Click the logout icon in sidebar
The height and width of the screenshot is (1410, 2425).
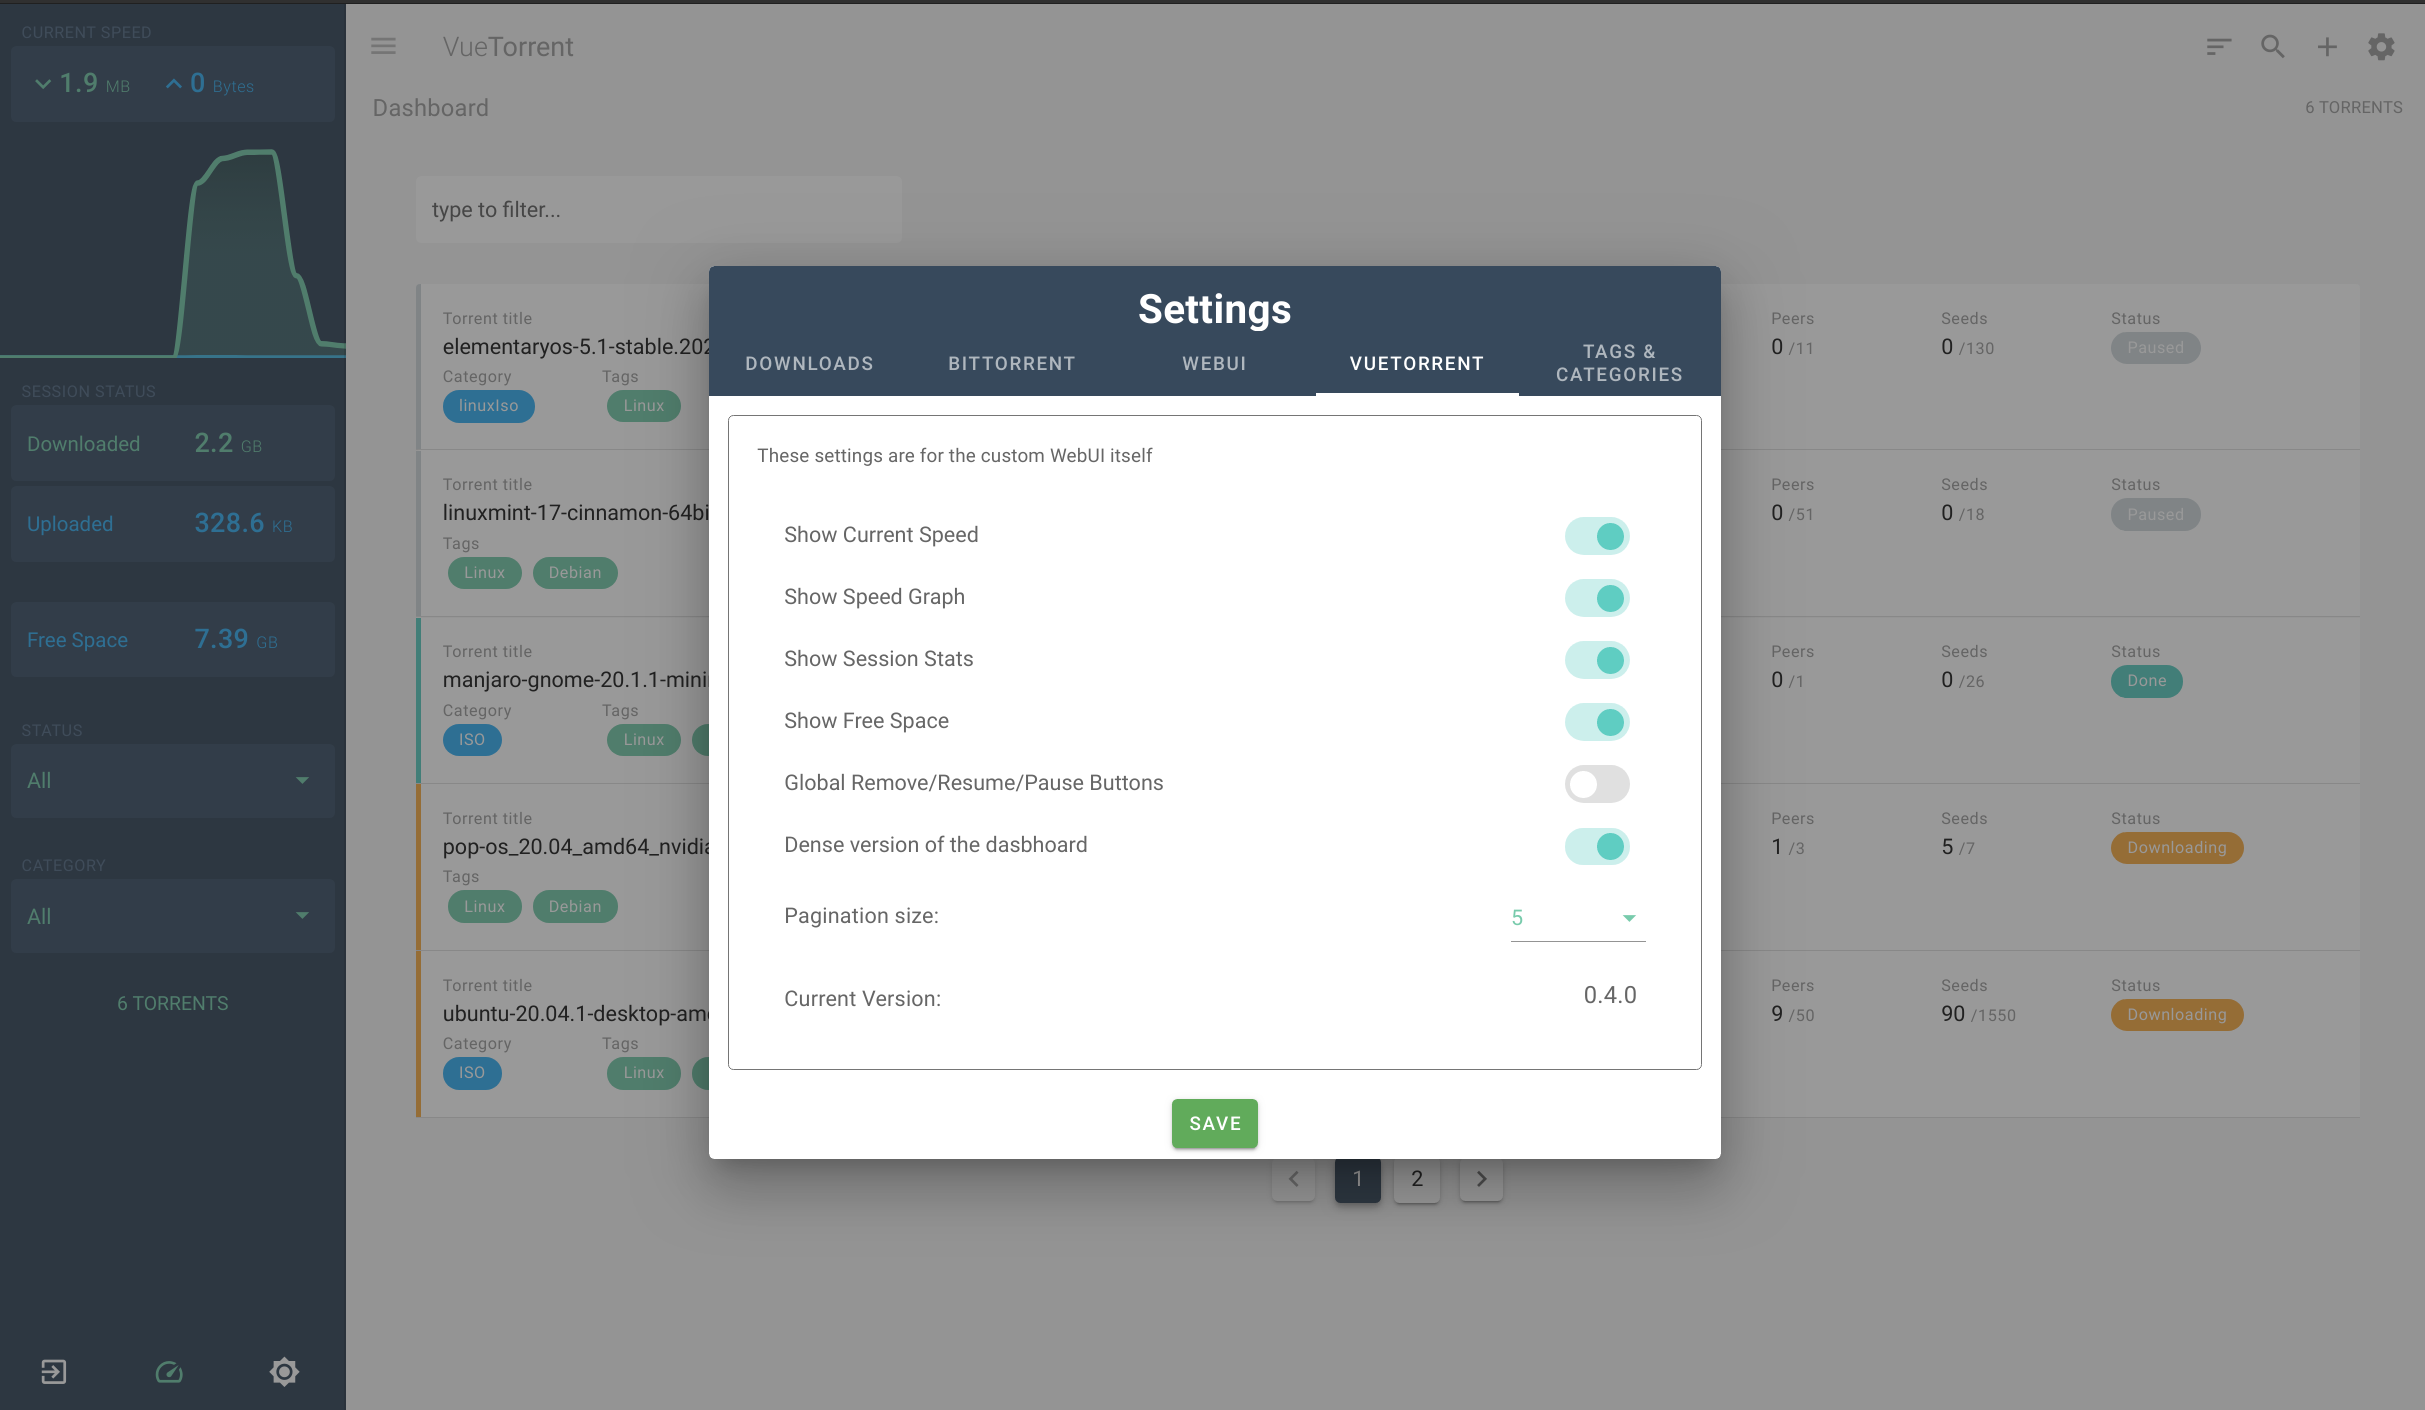tap(54, 1371)
